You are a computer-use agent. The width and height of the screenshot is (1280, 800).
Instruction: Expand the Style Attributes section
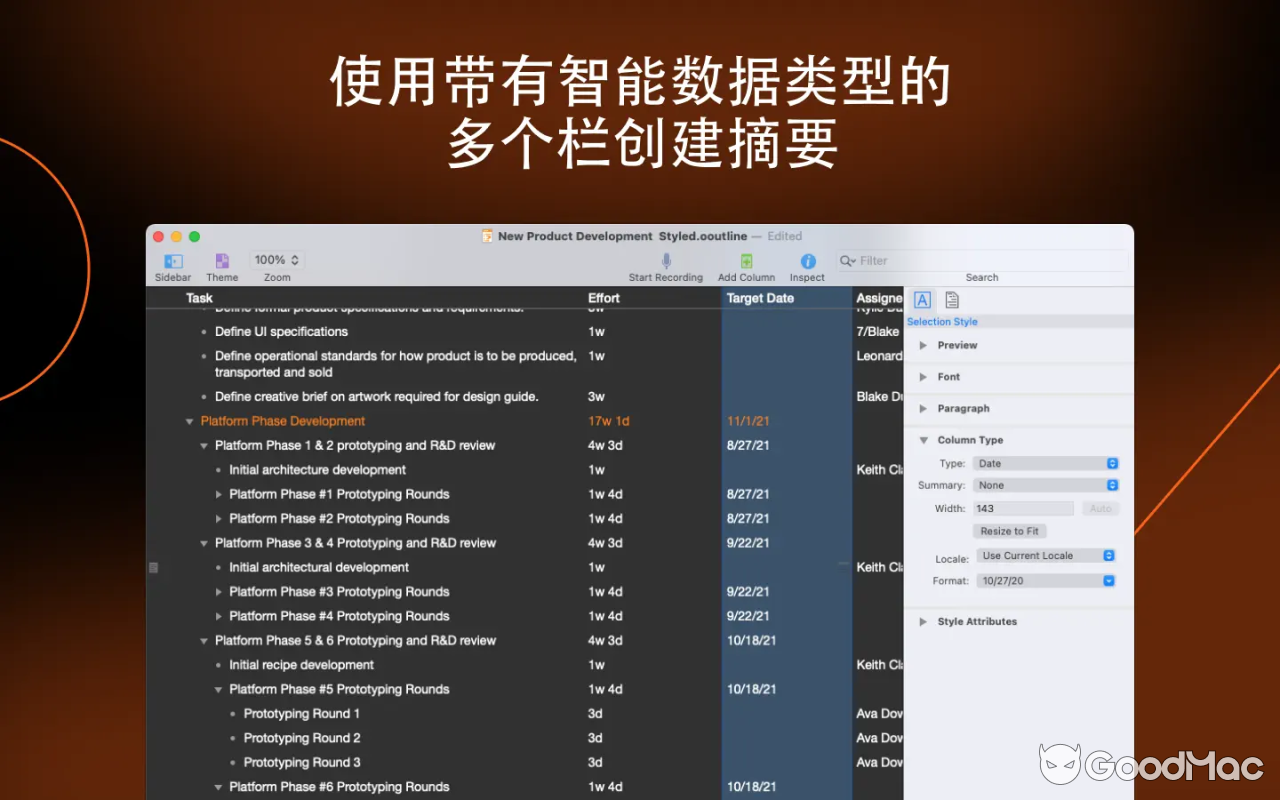pos(924,621)
